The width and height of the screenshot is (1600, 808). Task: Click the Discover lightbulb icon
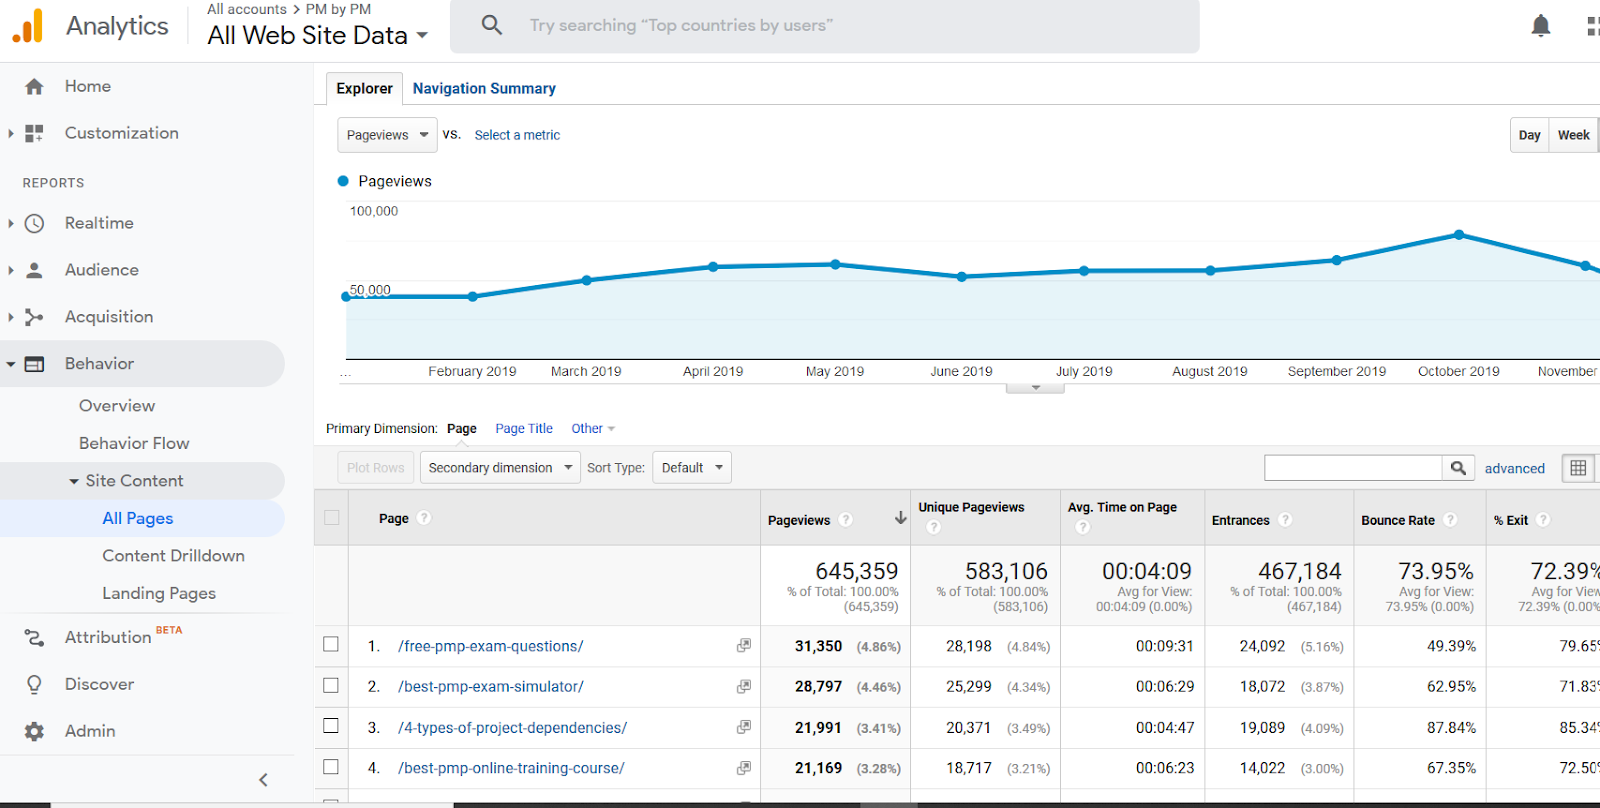pyautogui.click(x=34, y=684)
